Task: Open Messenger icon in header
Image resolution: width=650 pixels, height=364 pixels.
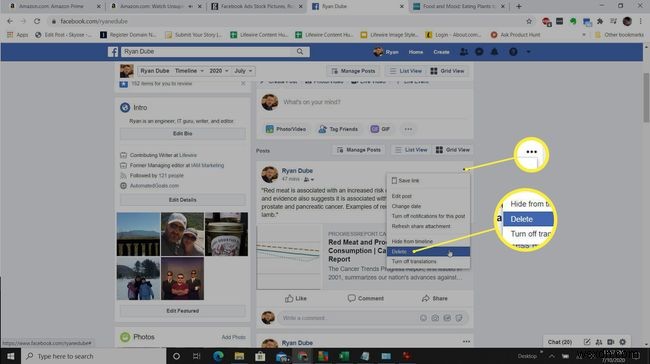Action: (479, 52)
